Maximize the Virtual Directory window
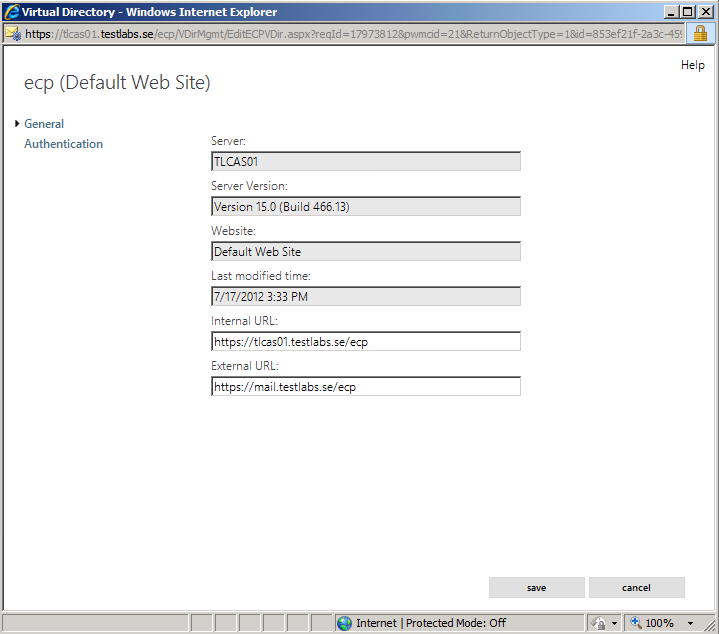Viewport: 719px width, 634px height. pyautogui.click(x=688, y=12)
